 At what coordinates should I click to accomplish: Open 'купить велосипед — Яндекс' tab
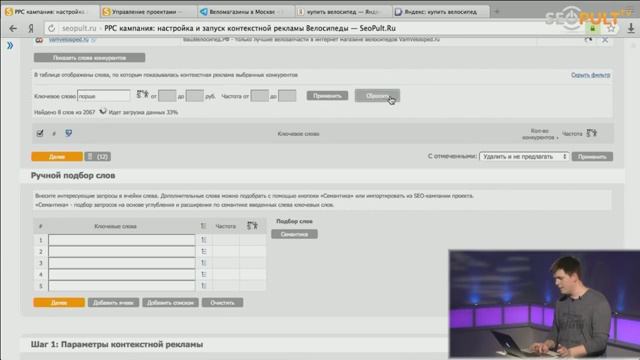[342, 12]
